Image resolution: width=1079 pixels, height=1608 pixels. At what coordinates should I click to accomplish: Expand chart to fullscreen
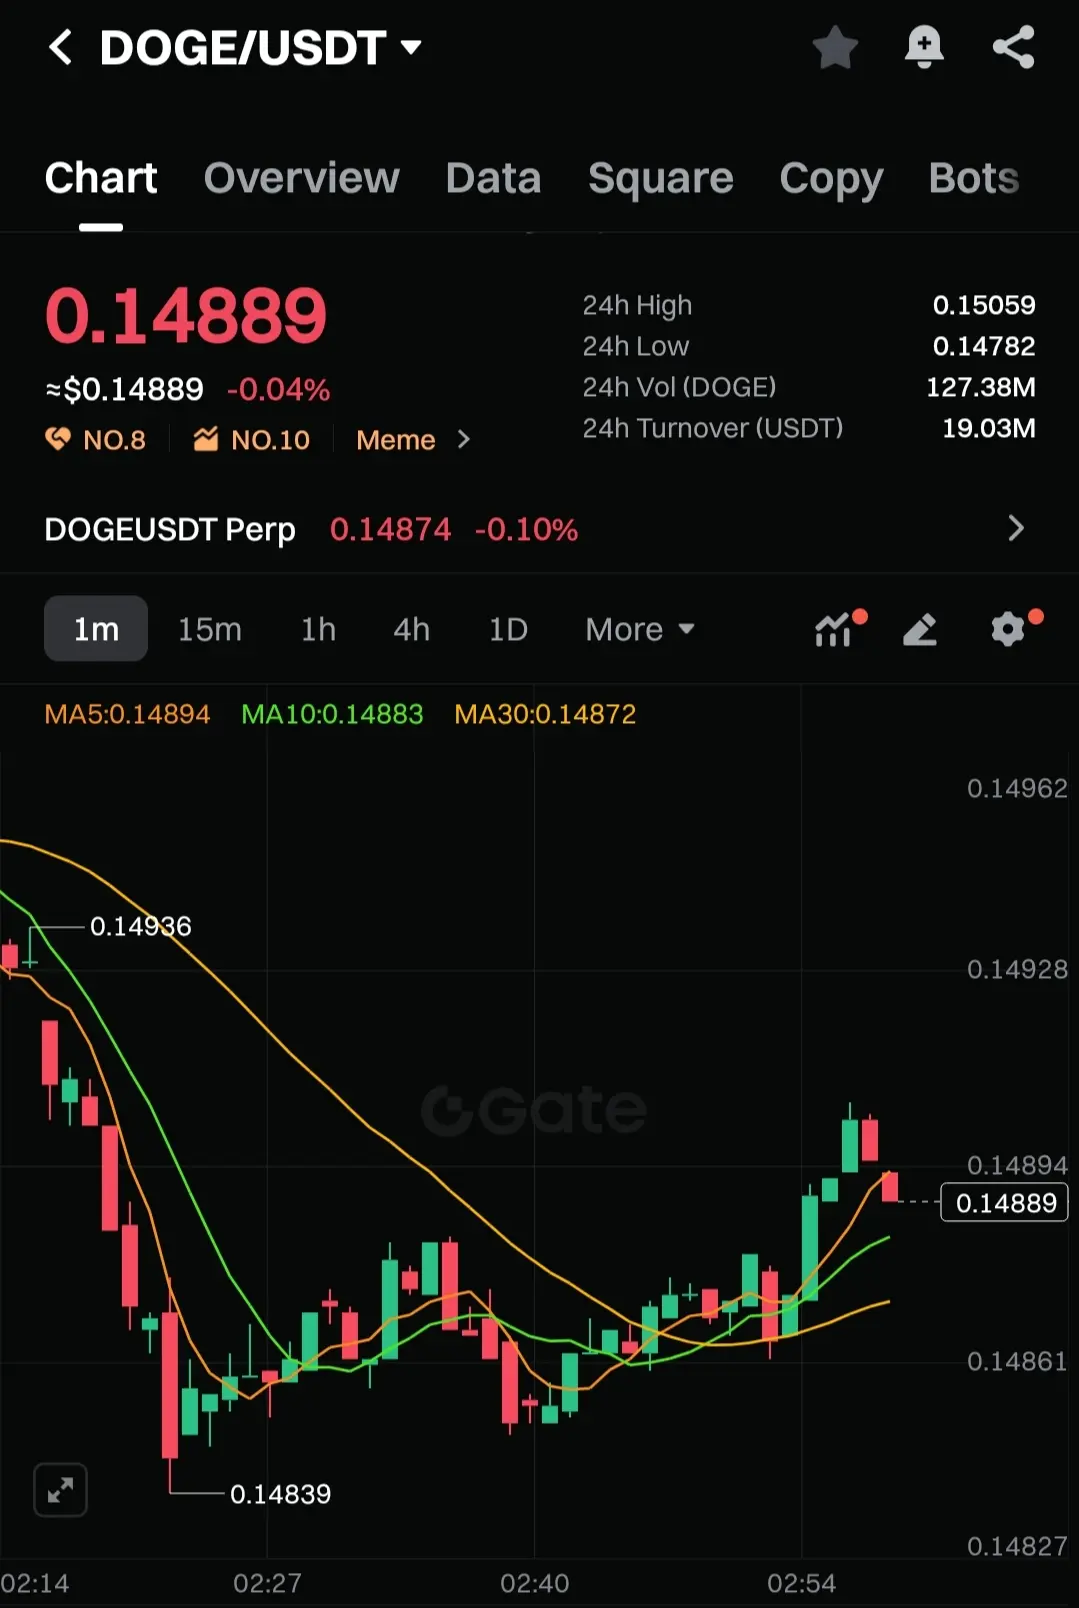tap(60, 1490)
